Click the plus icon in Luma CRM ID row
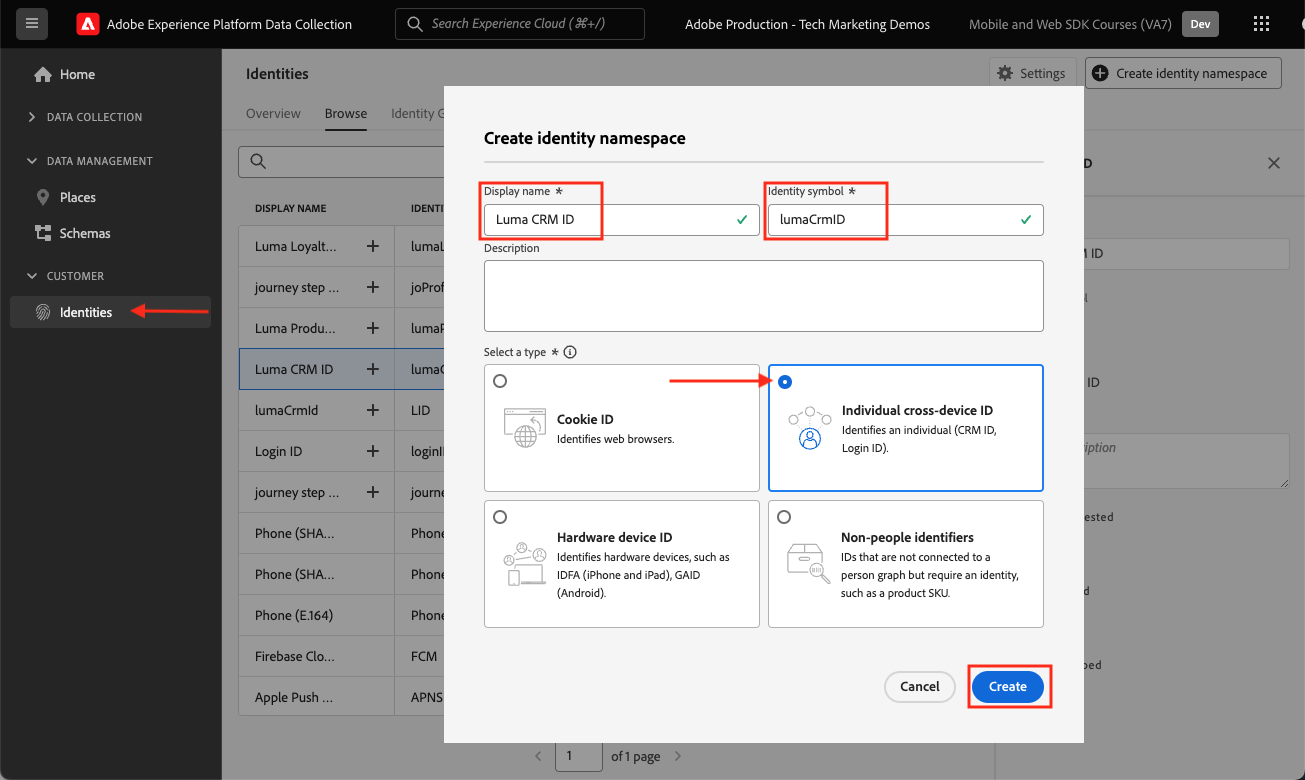This screenshot has height=780, width=1305. pyautogui.click(x=372, y=369)
